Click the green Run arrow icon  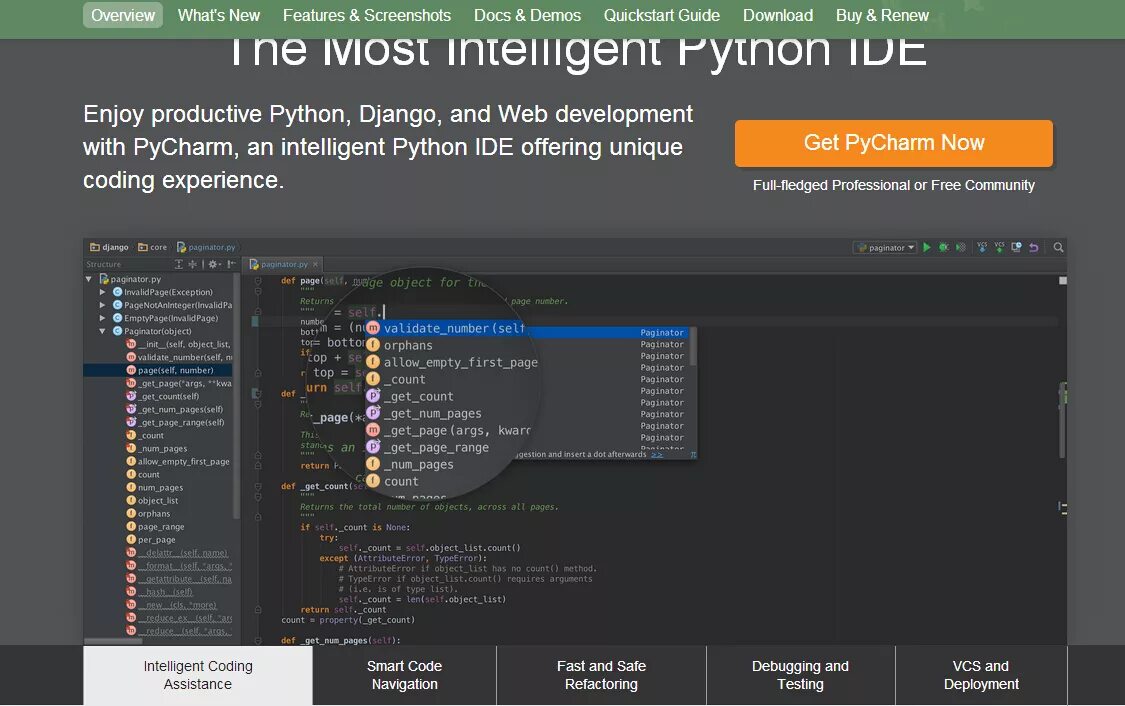(926, 248)
